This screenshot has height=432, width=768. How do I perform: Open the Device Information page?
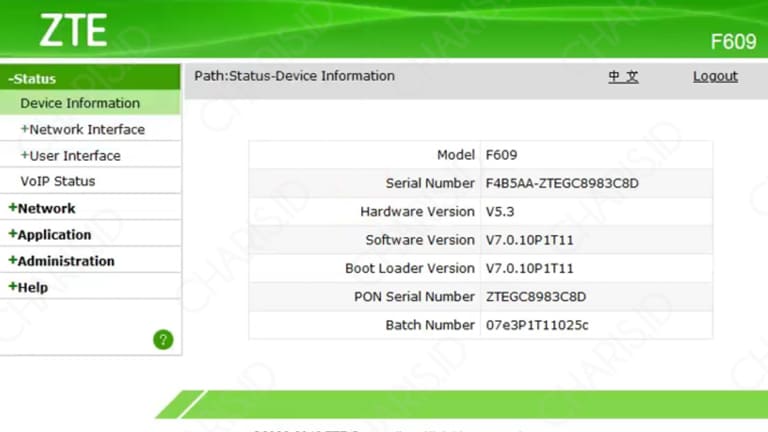[x=80, y=103]
